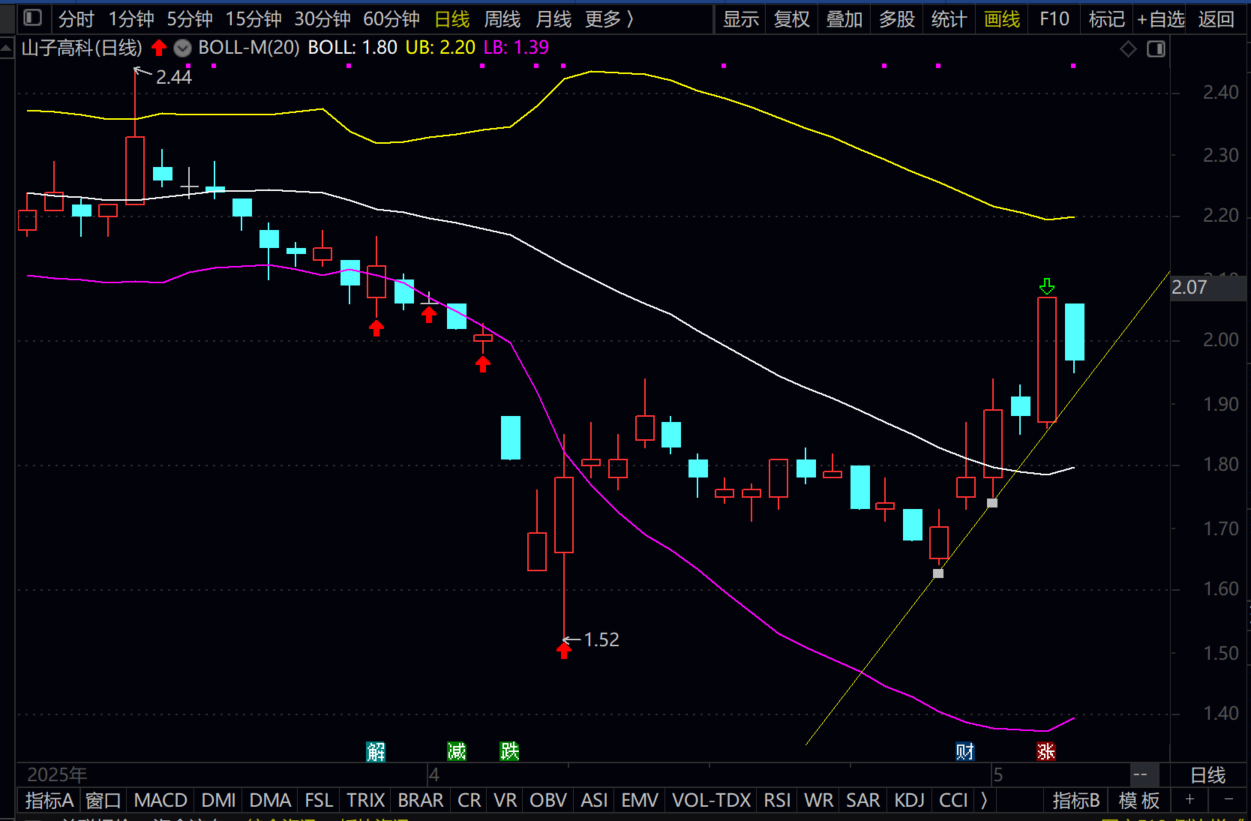Image resolution: width=1251 pixels, height=821 pixels.
Task: Click the 跌 event marker
Action: click(510, 751)
